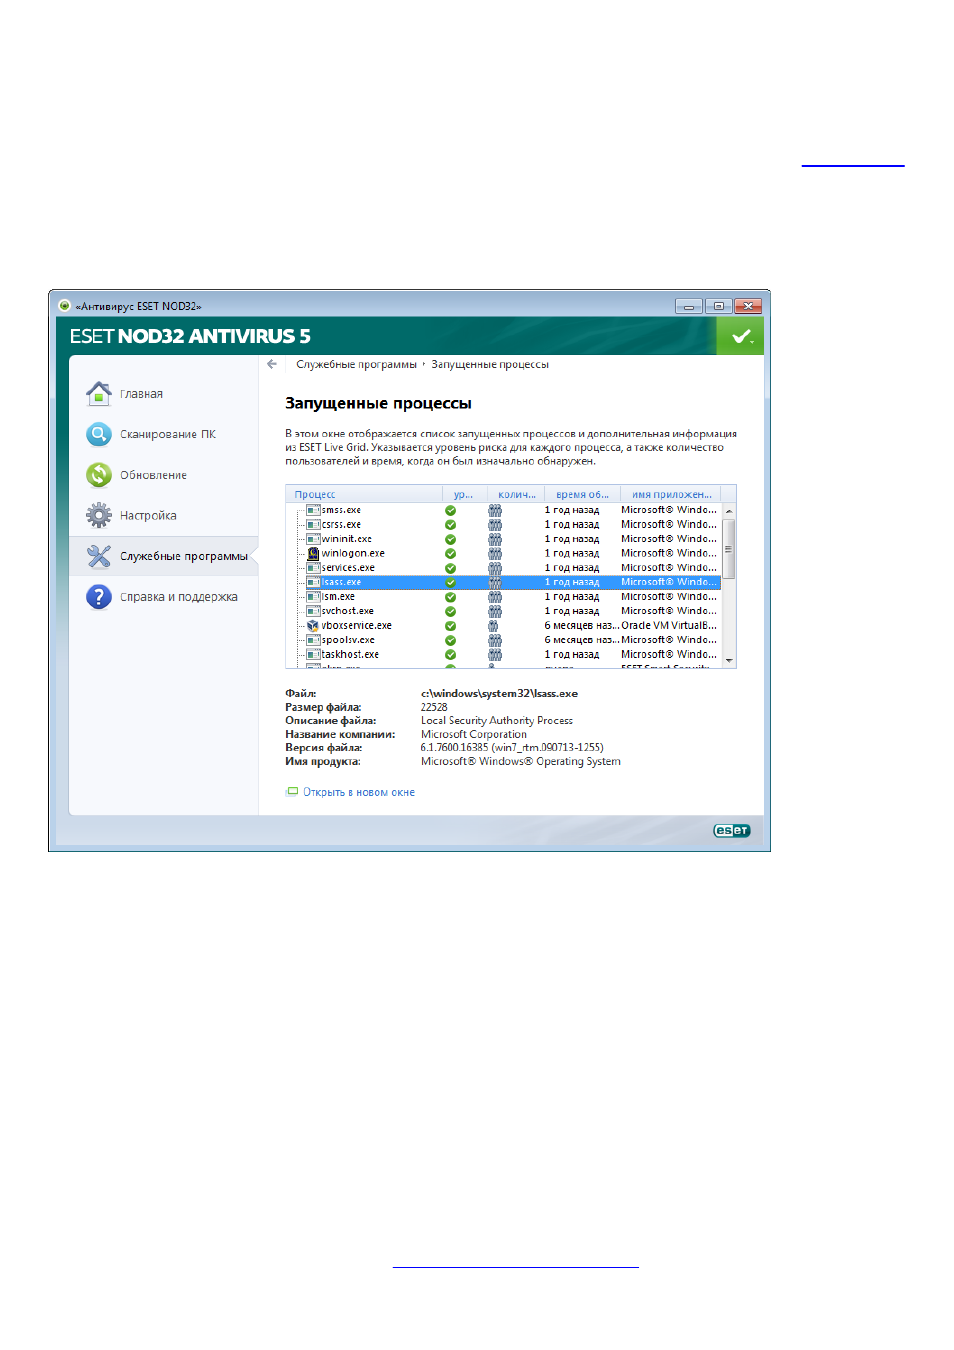Click the ESET app icon in title bar

(x=64, y=306)
